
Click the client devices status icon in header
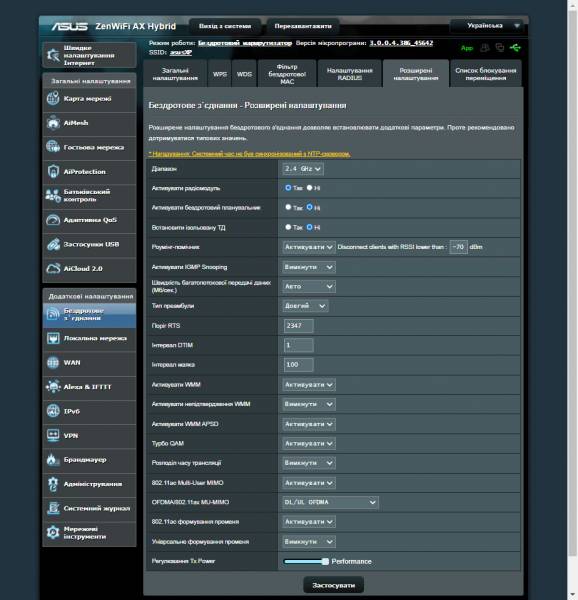(500, 47)
